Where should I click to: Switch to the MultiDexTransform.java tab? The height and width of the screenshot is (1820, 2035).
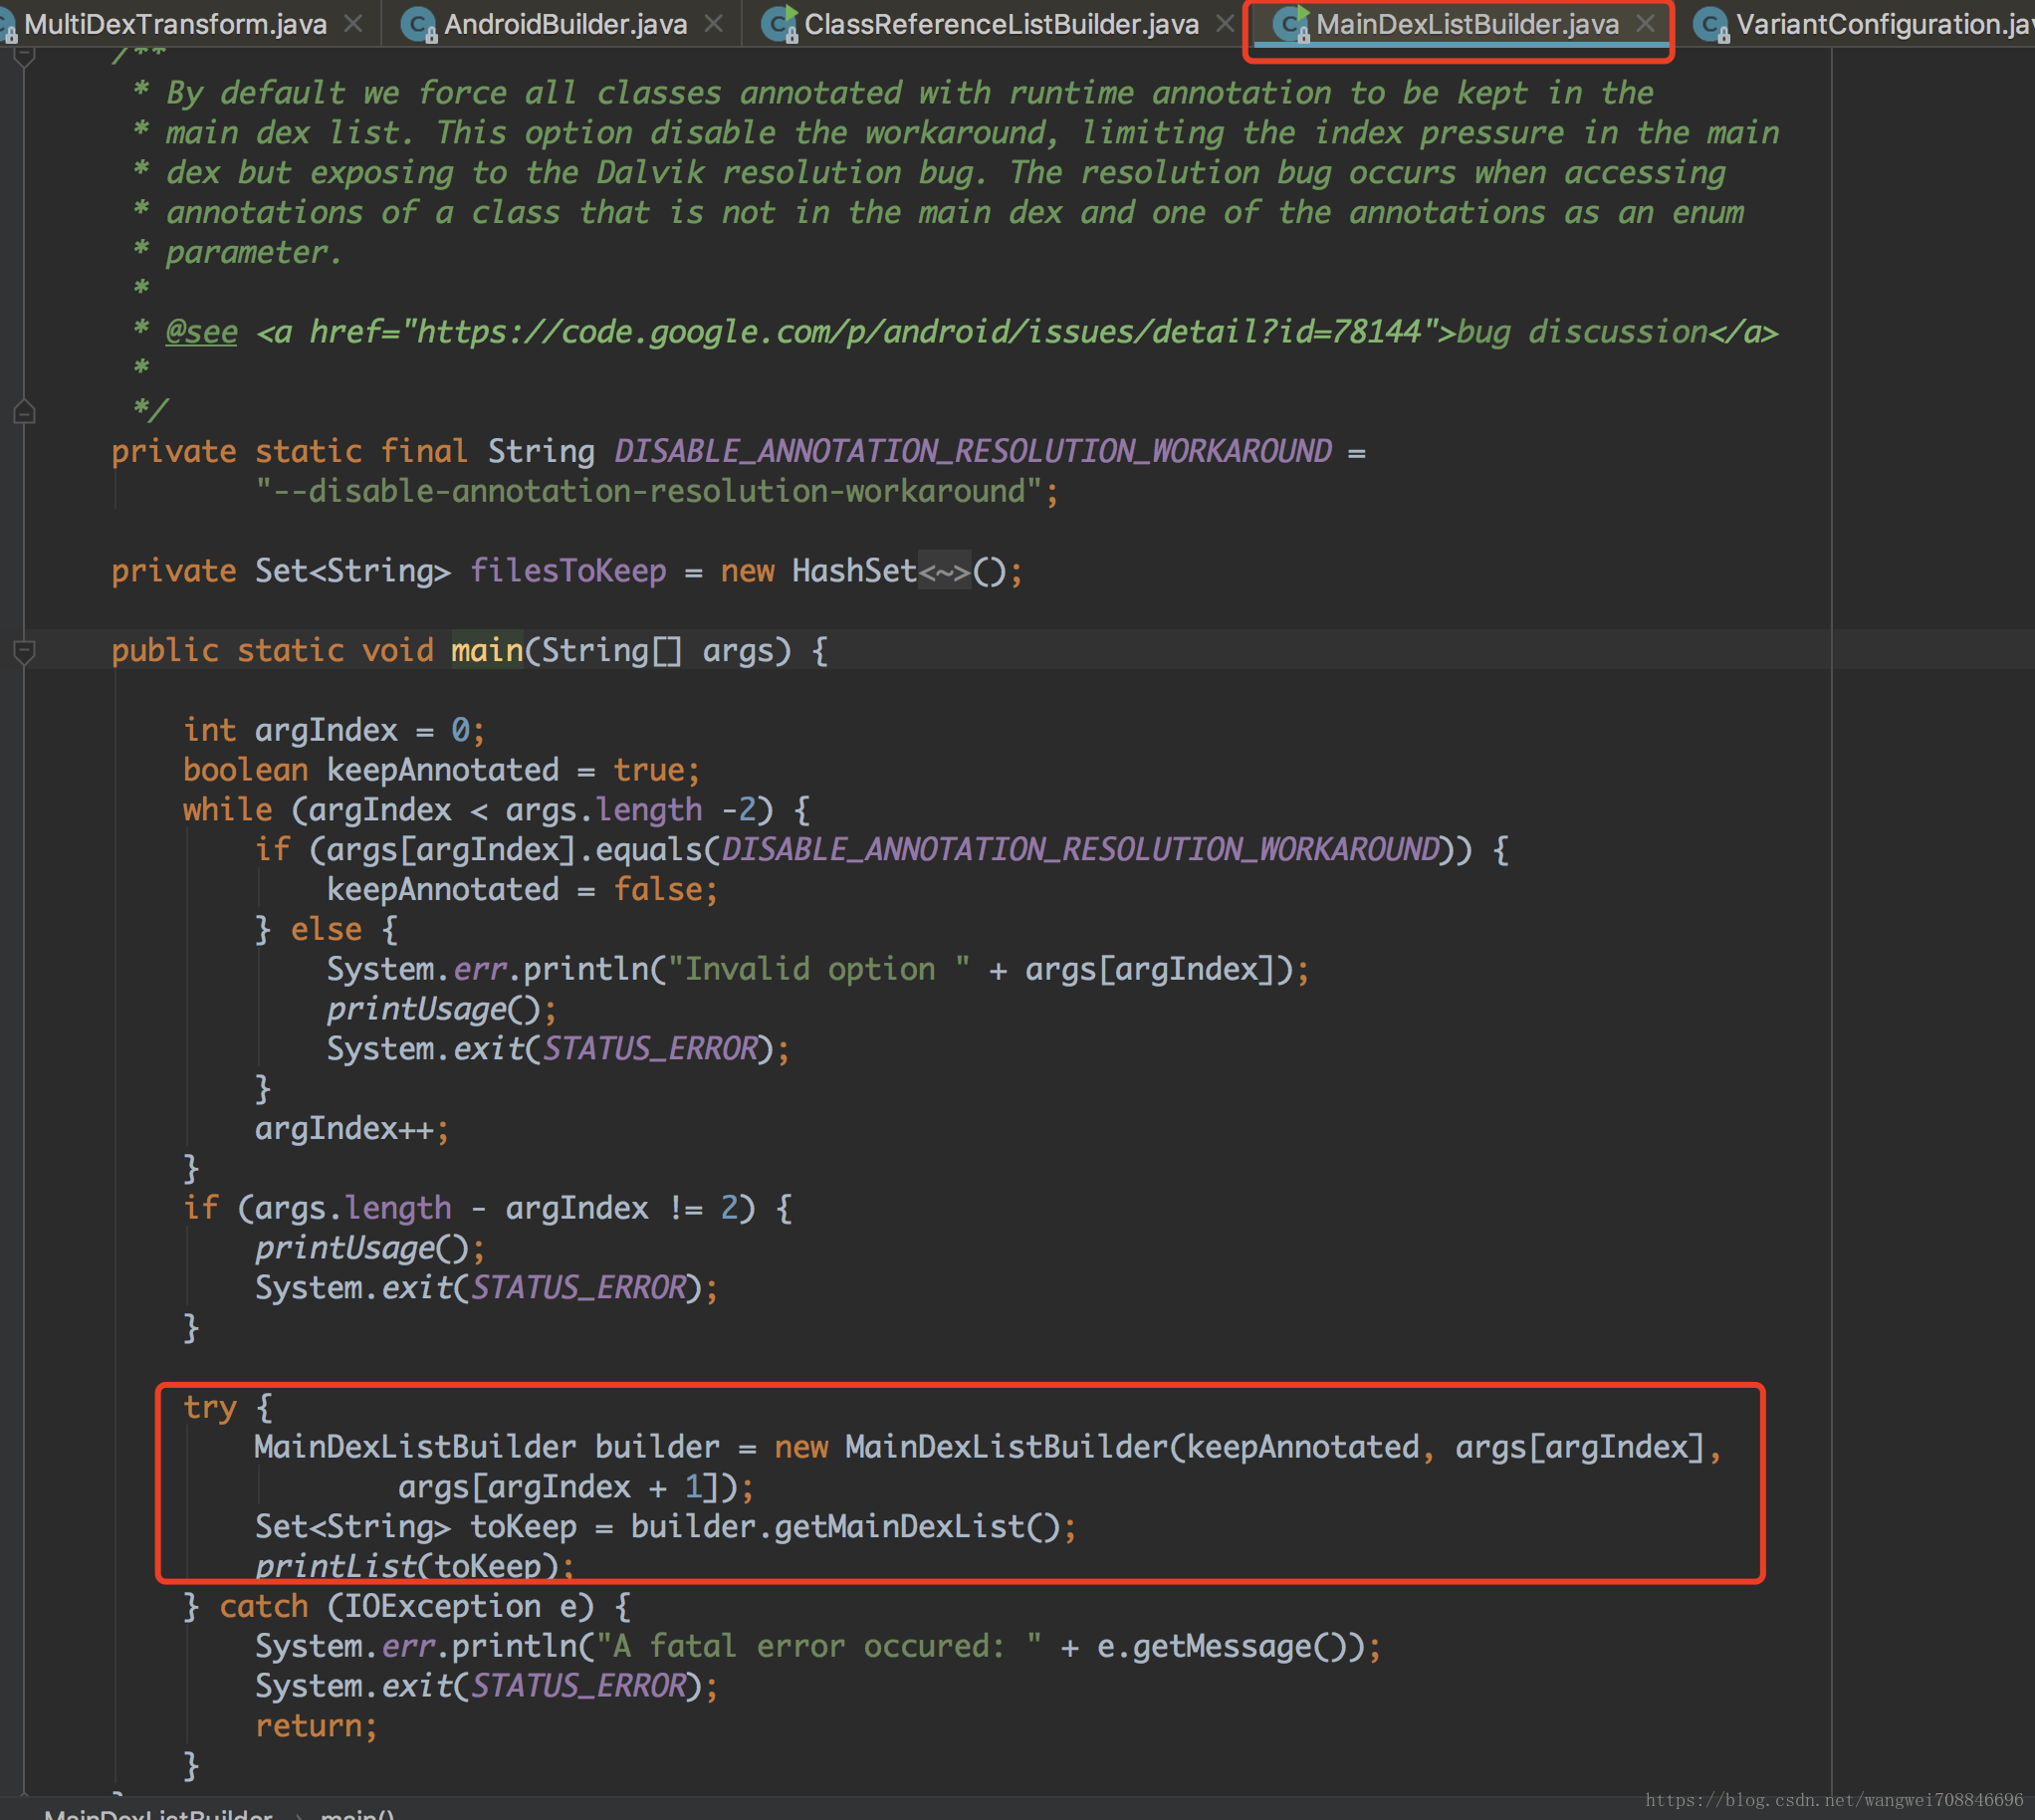[x=175, y=24]
